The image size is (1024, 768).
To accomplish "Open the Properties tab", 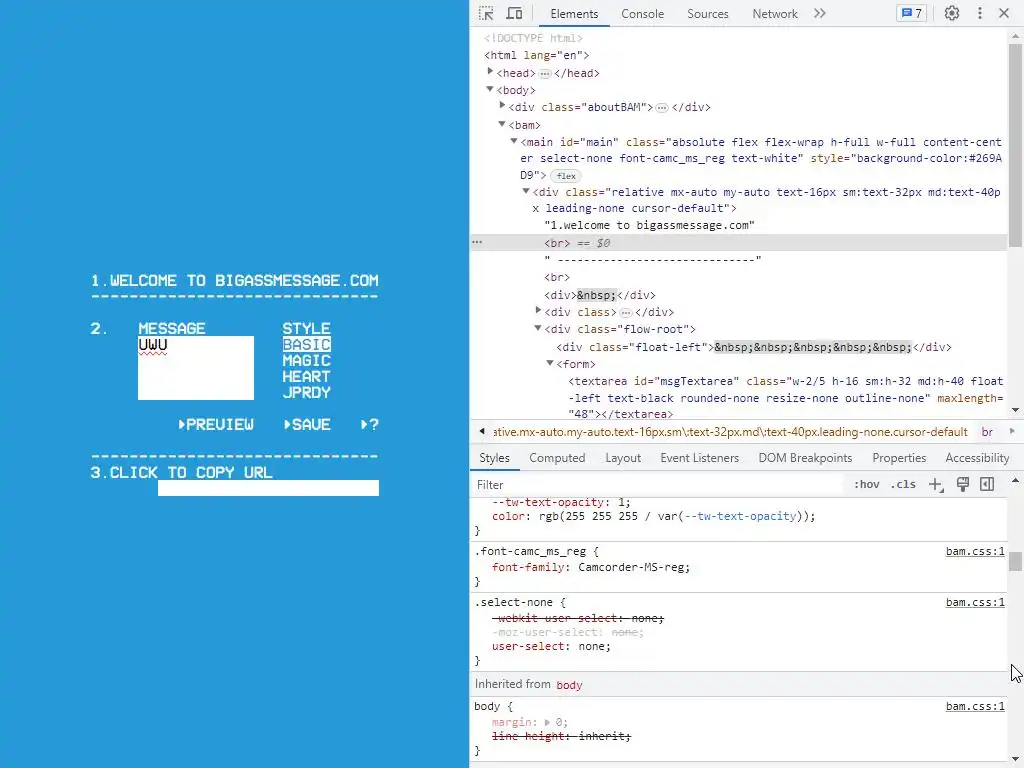I will (899, 458).
